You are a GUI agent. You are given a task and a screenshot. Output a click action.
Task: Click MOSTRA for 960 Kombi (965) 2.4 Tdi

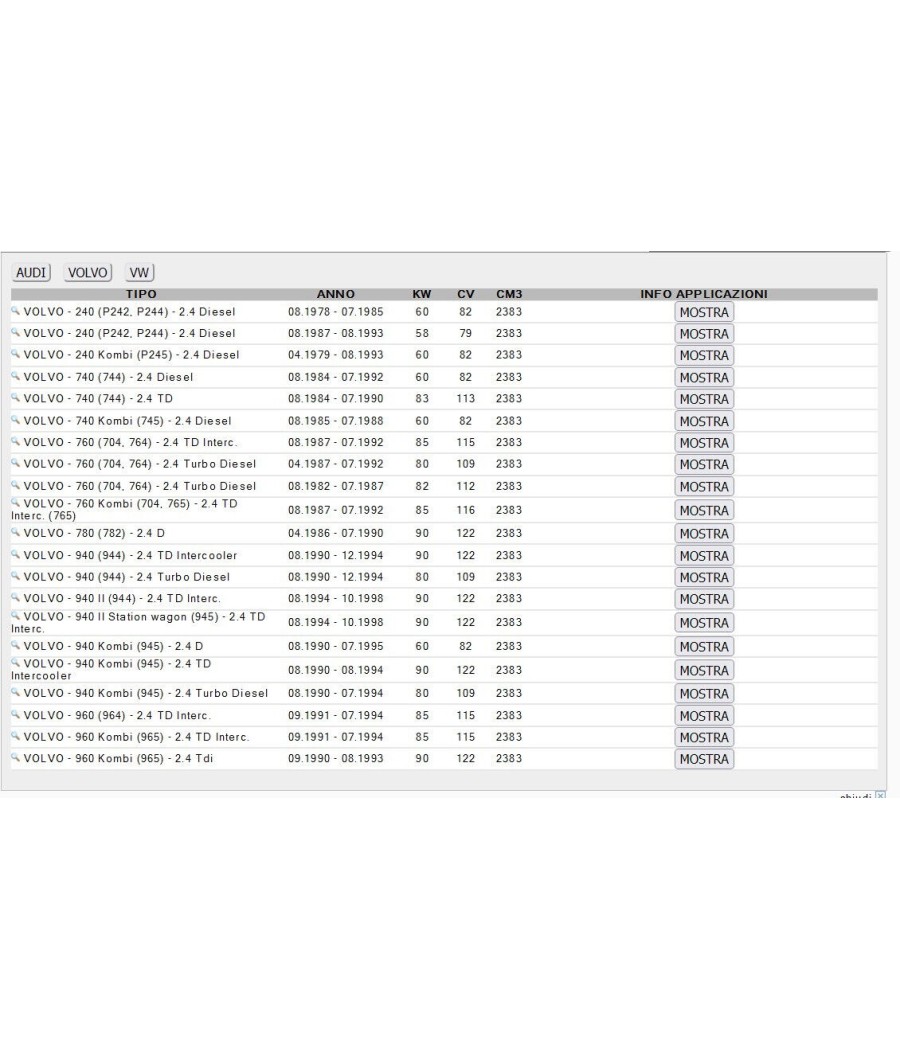[704, 759]
